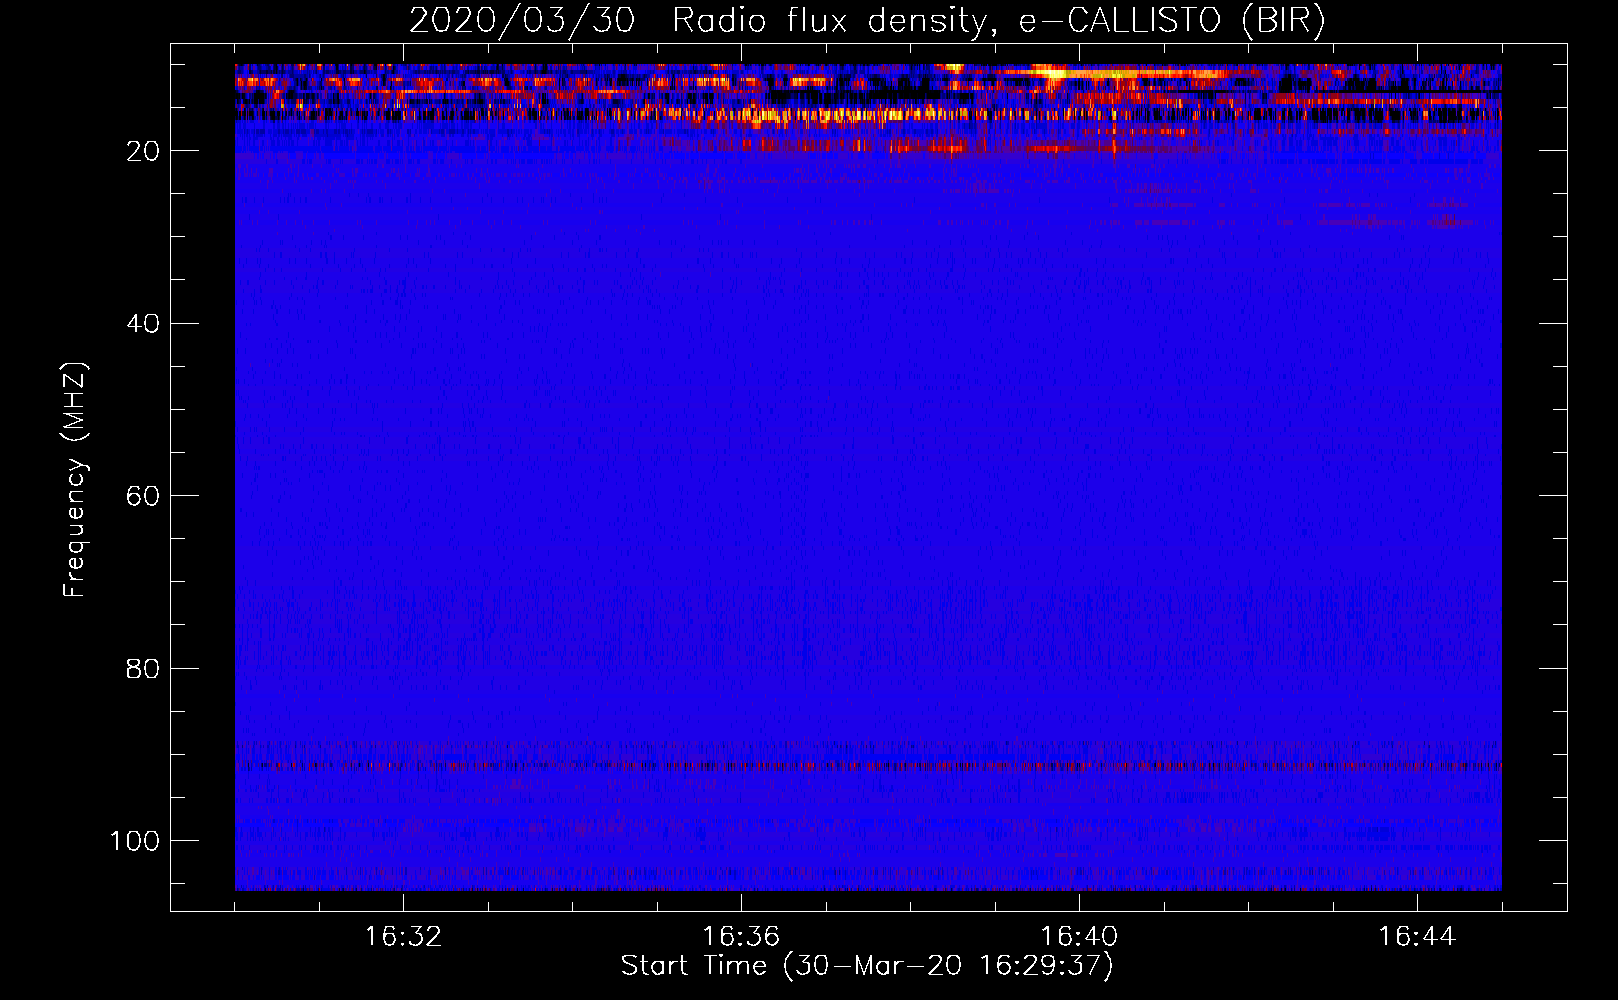Click the 'Frequency (MHZ)' axis label

(75, 479)
